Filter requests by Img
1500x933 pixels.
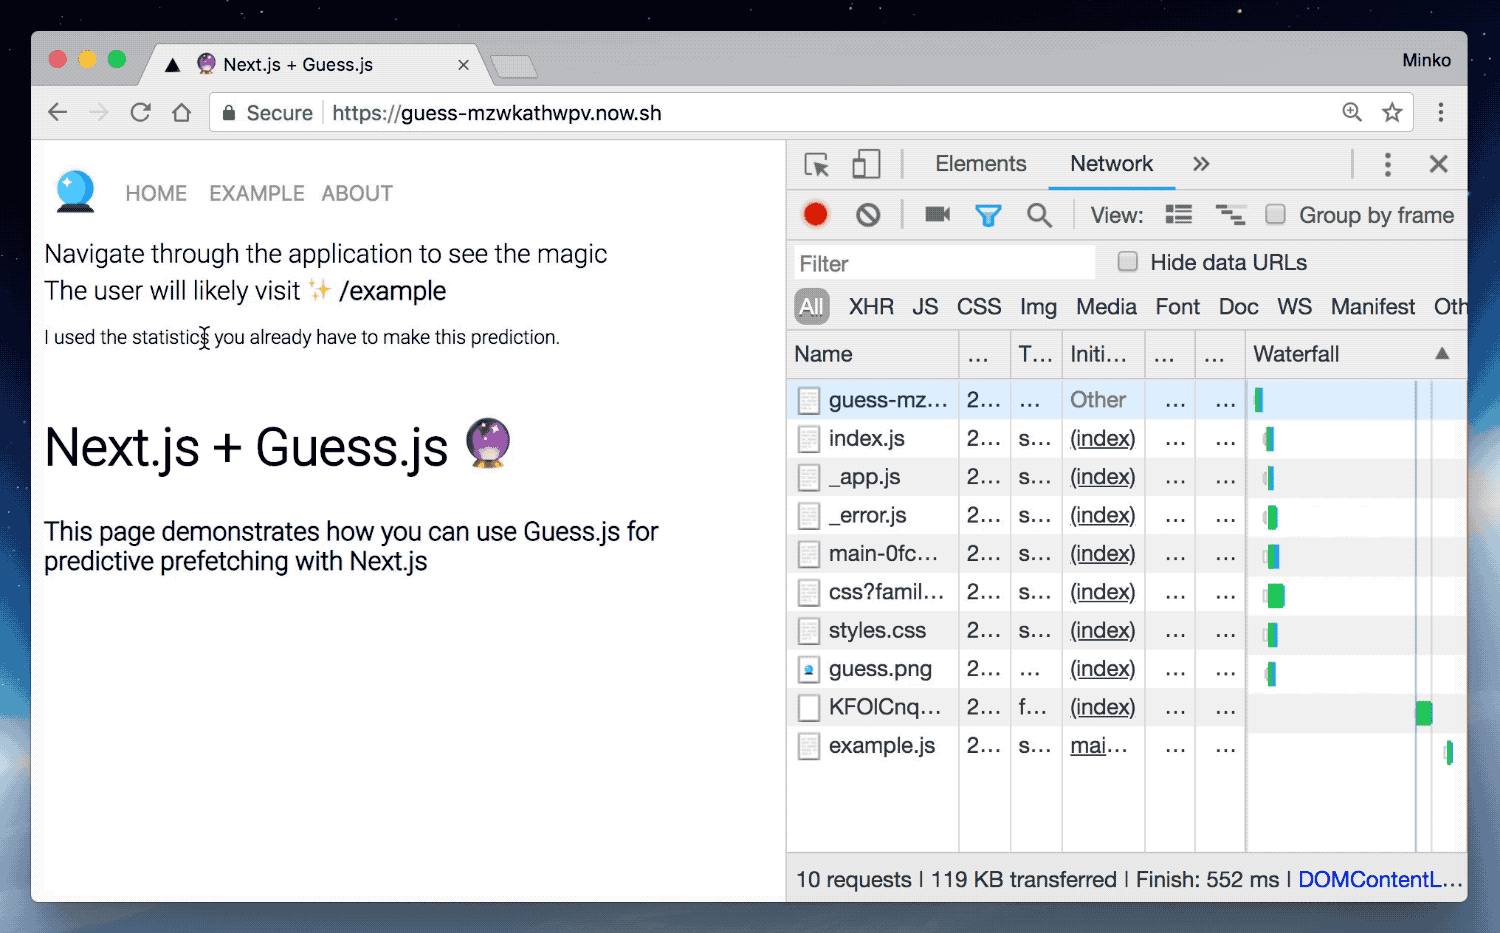pos(1038,307)
